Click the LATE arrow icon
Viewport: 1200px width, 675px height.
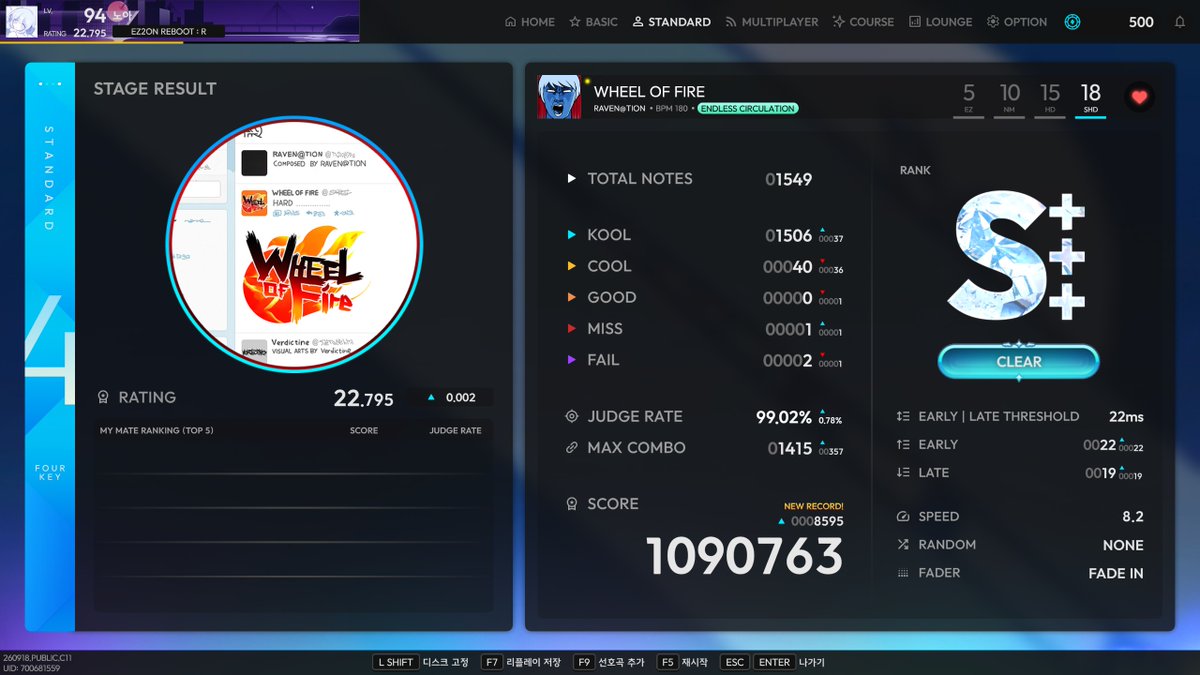coord(903,472)
